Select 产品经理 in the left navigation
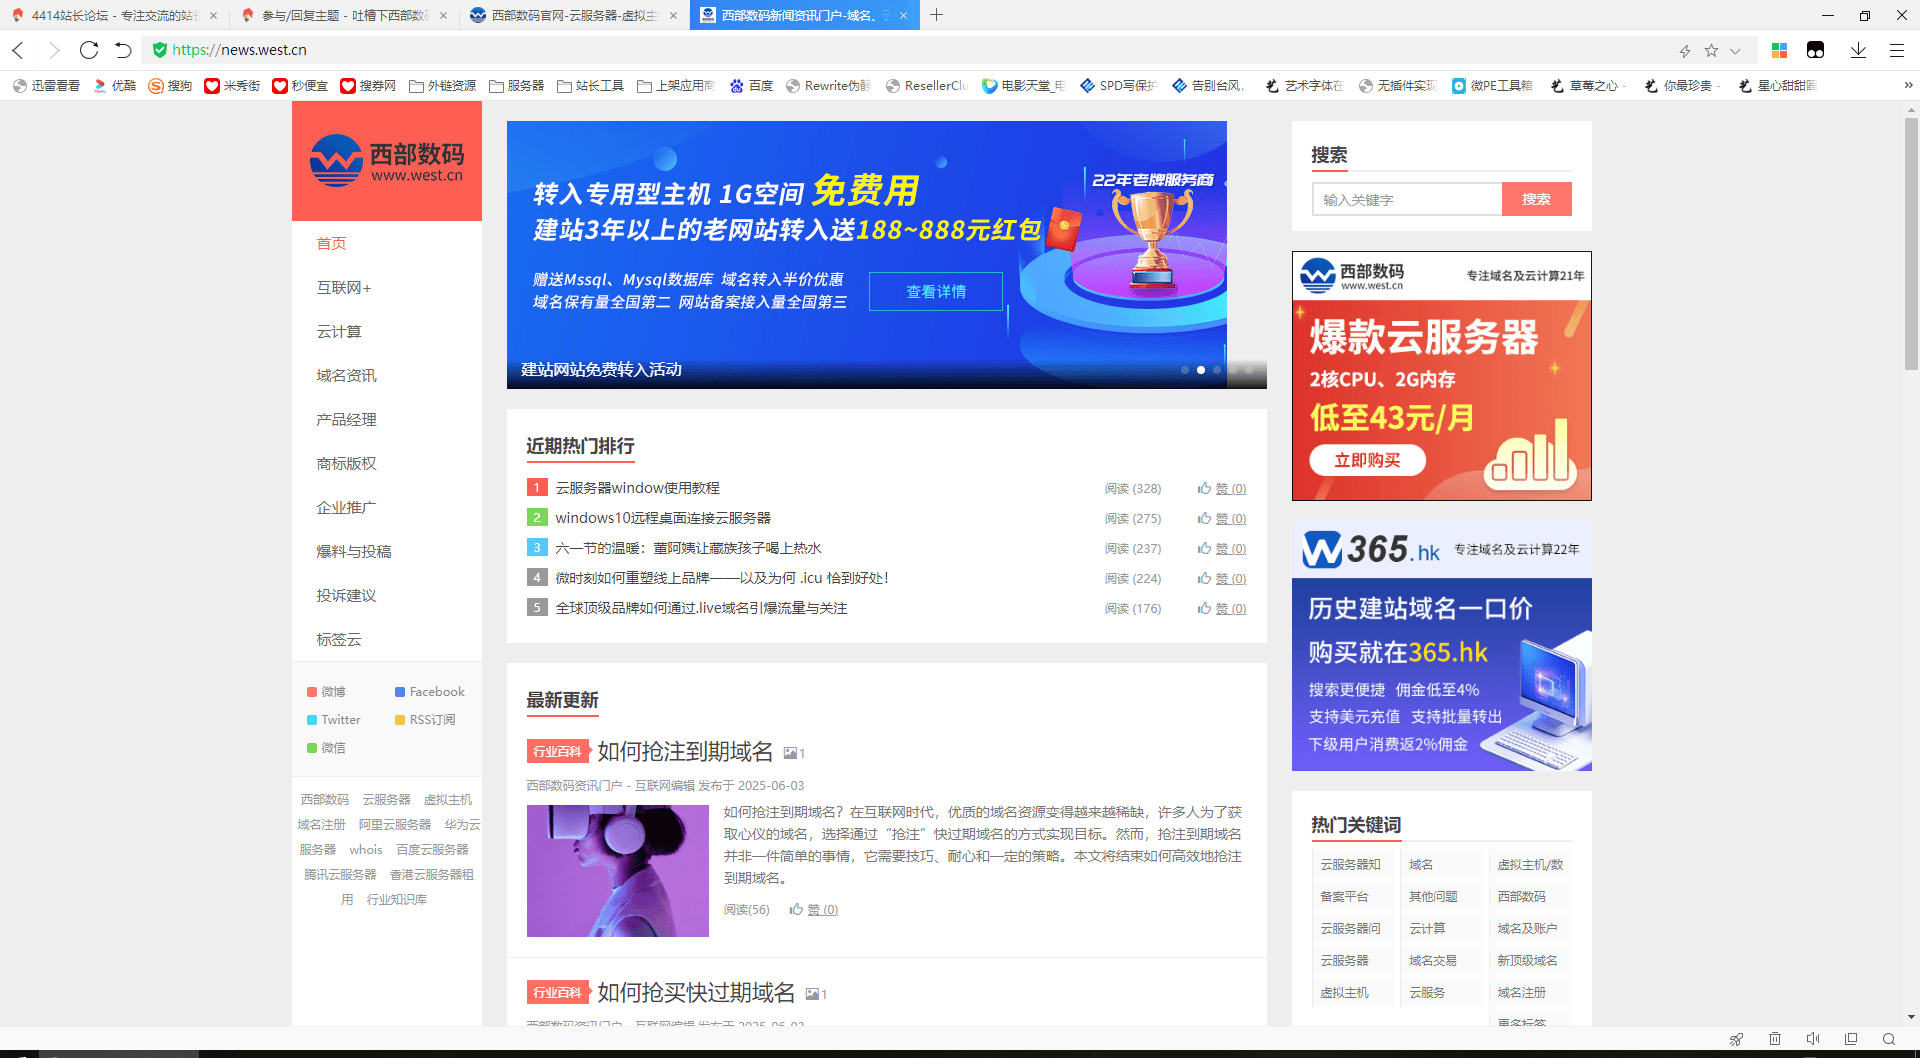1920x1058 pixels. tap(346, 419)
